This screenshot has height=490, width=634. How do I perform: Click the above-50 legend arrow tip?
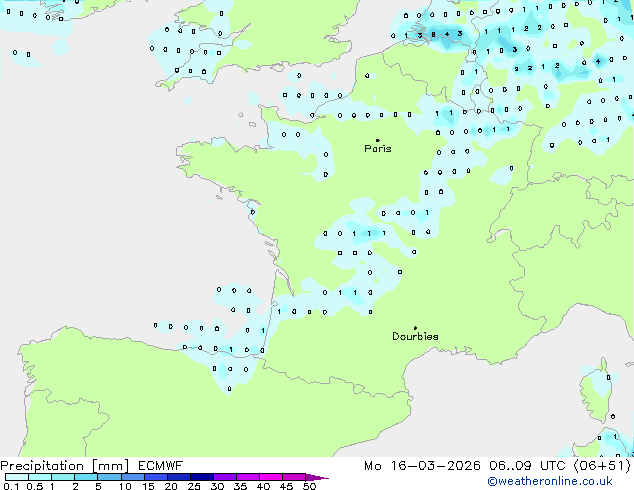(317, 477)
